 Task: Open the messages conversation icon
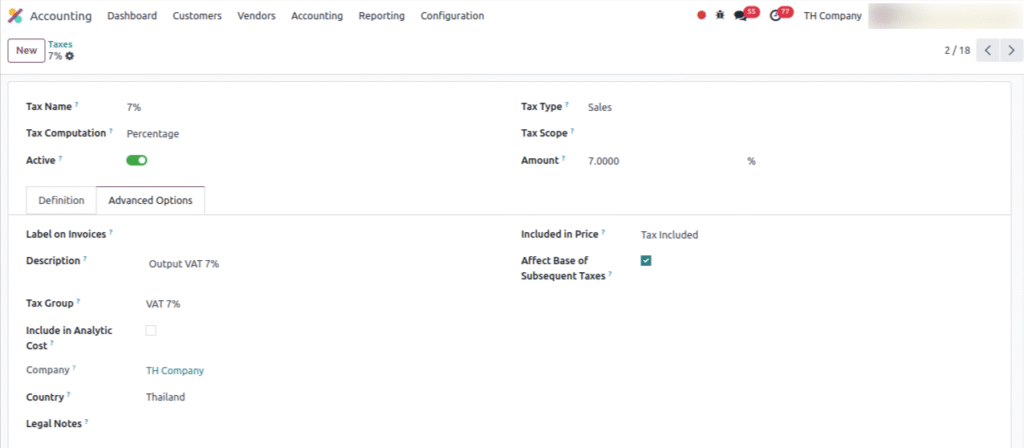coord(741,16)
